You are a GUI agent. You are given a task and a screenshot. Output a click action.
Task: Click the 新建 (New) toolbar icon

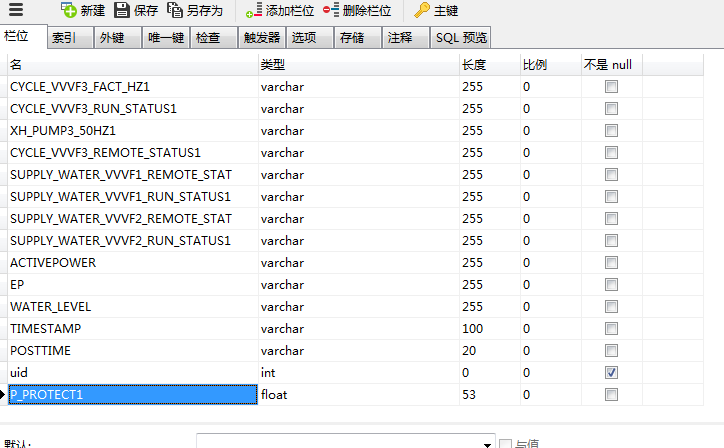69,11
